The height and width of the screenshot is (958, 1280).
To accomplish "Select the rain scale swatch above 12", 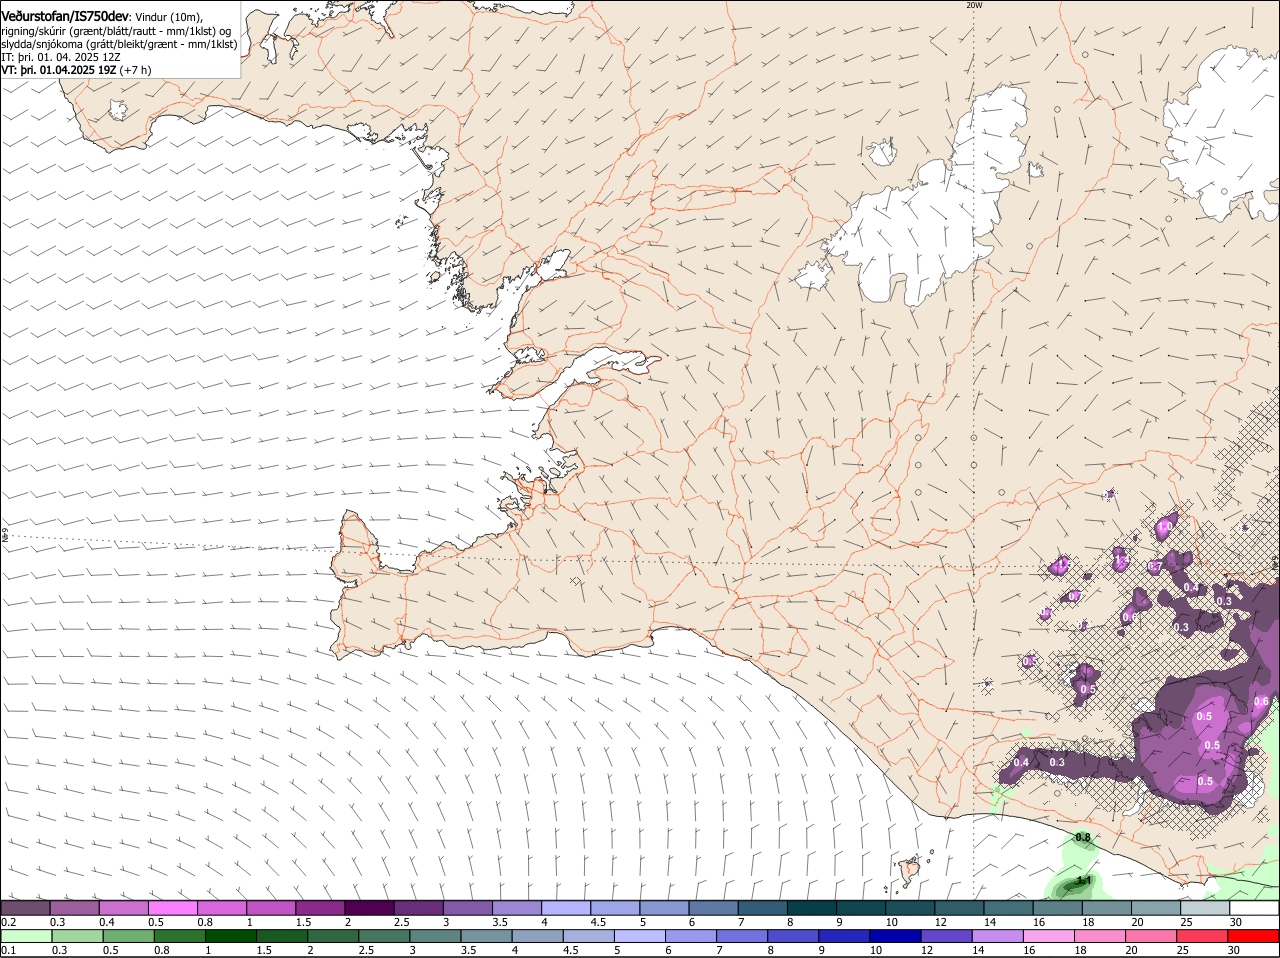I will (945, 936).
